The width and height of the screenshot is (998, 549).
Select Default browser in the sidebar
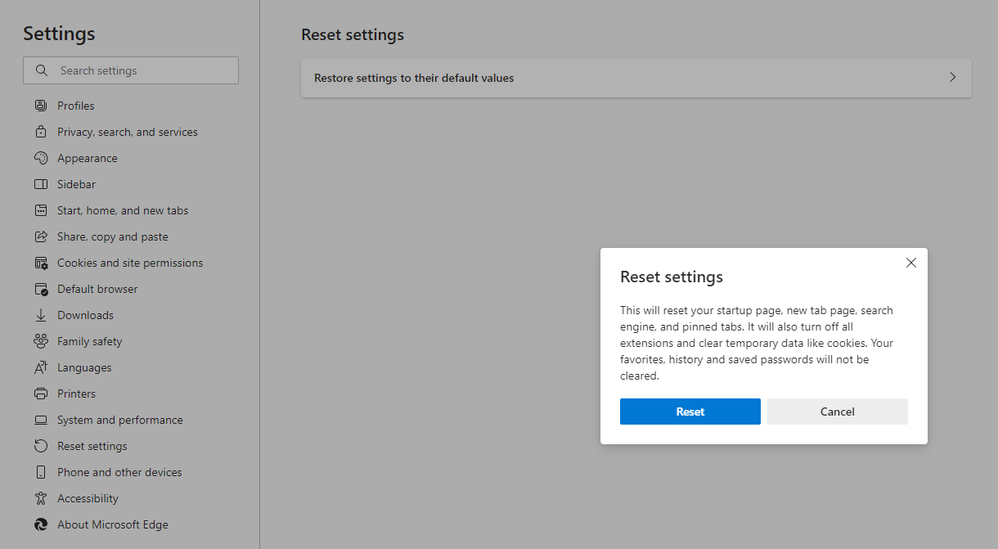click(x=97, y=289)
